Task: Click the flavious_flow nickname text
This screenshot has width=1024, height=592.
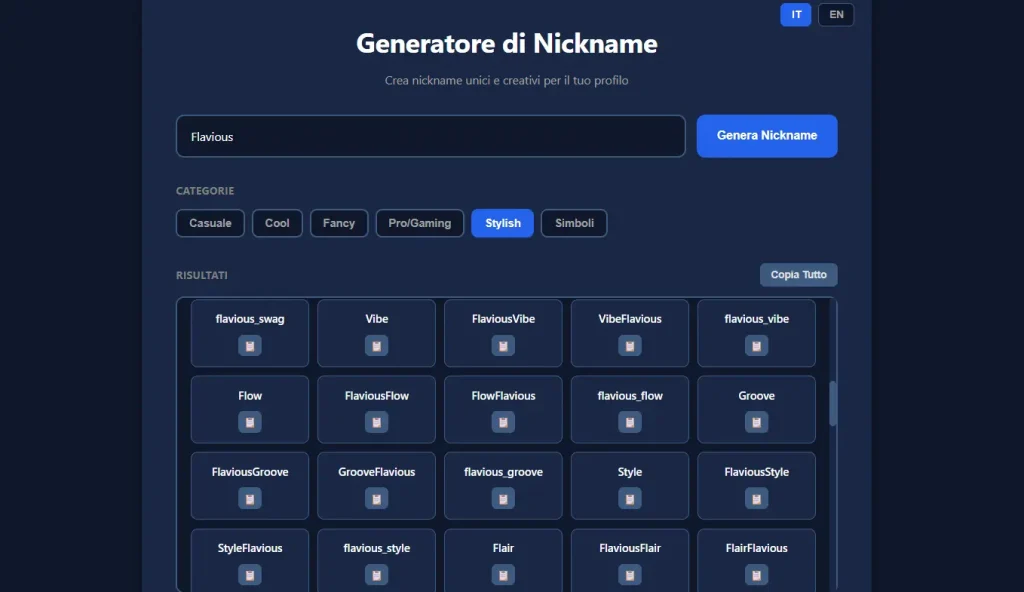Action: click(x=630, y=395)
